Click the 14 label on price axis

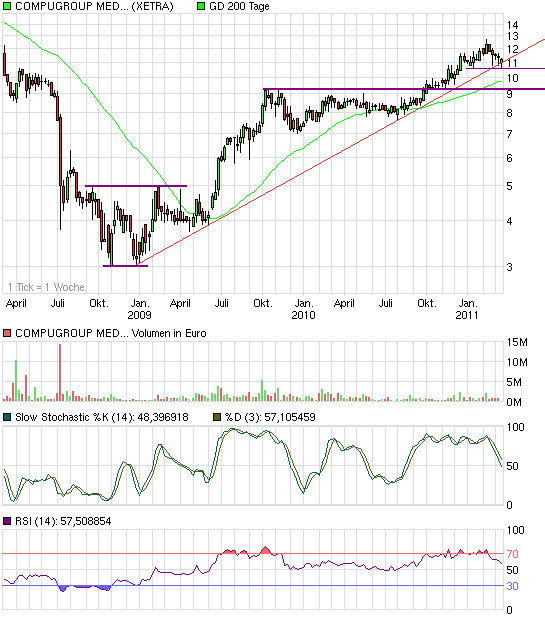point(512,25)
